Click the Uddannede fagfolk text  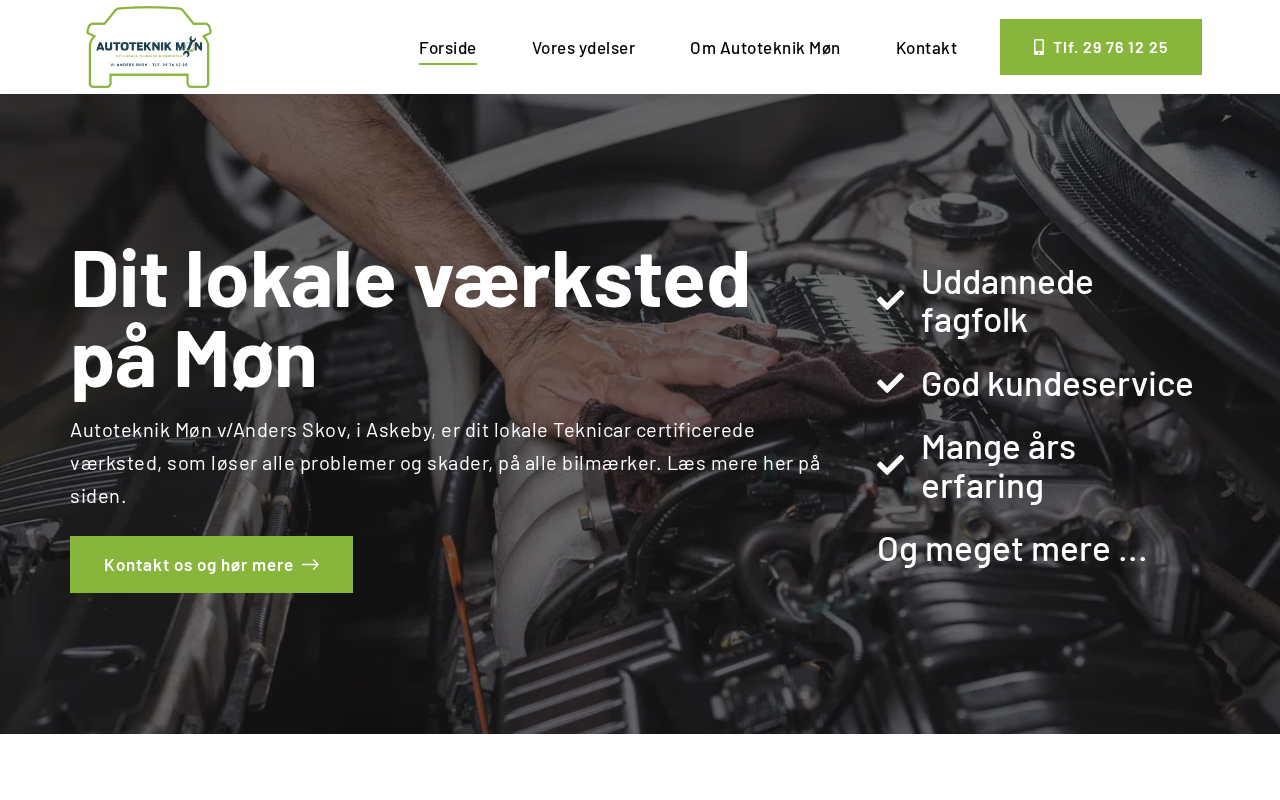1007,300
